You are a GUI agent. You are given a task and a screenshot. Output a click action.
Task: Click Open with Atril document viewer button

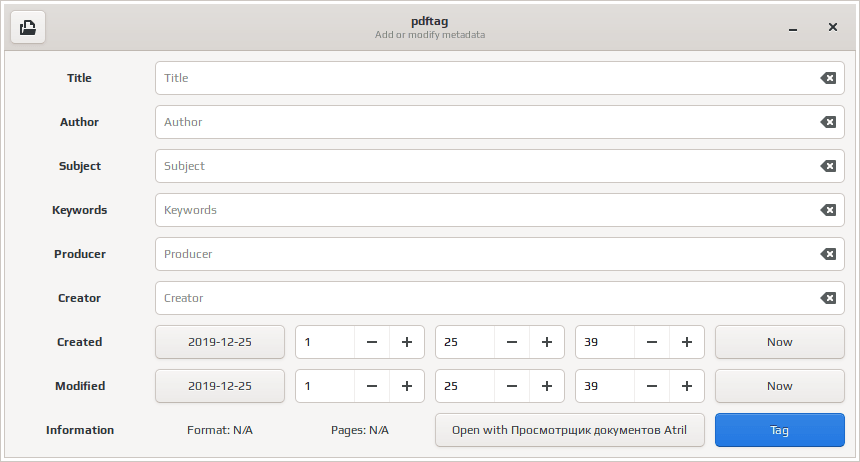point(569,430)
